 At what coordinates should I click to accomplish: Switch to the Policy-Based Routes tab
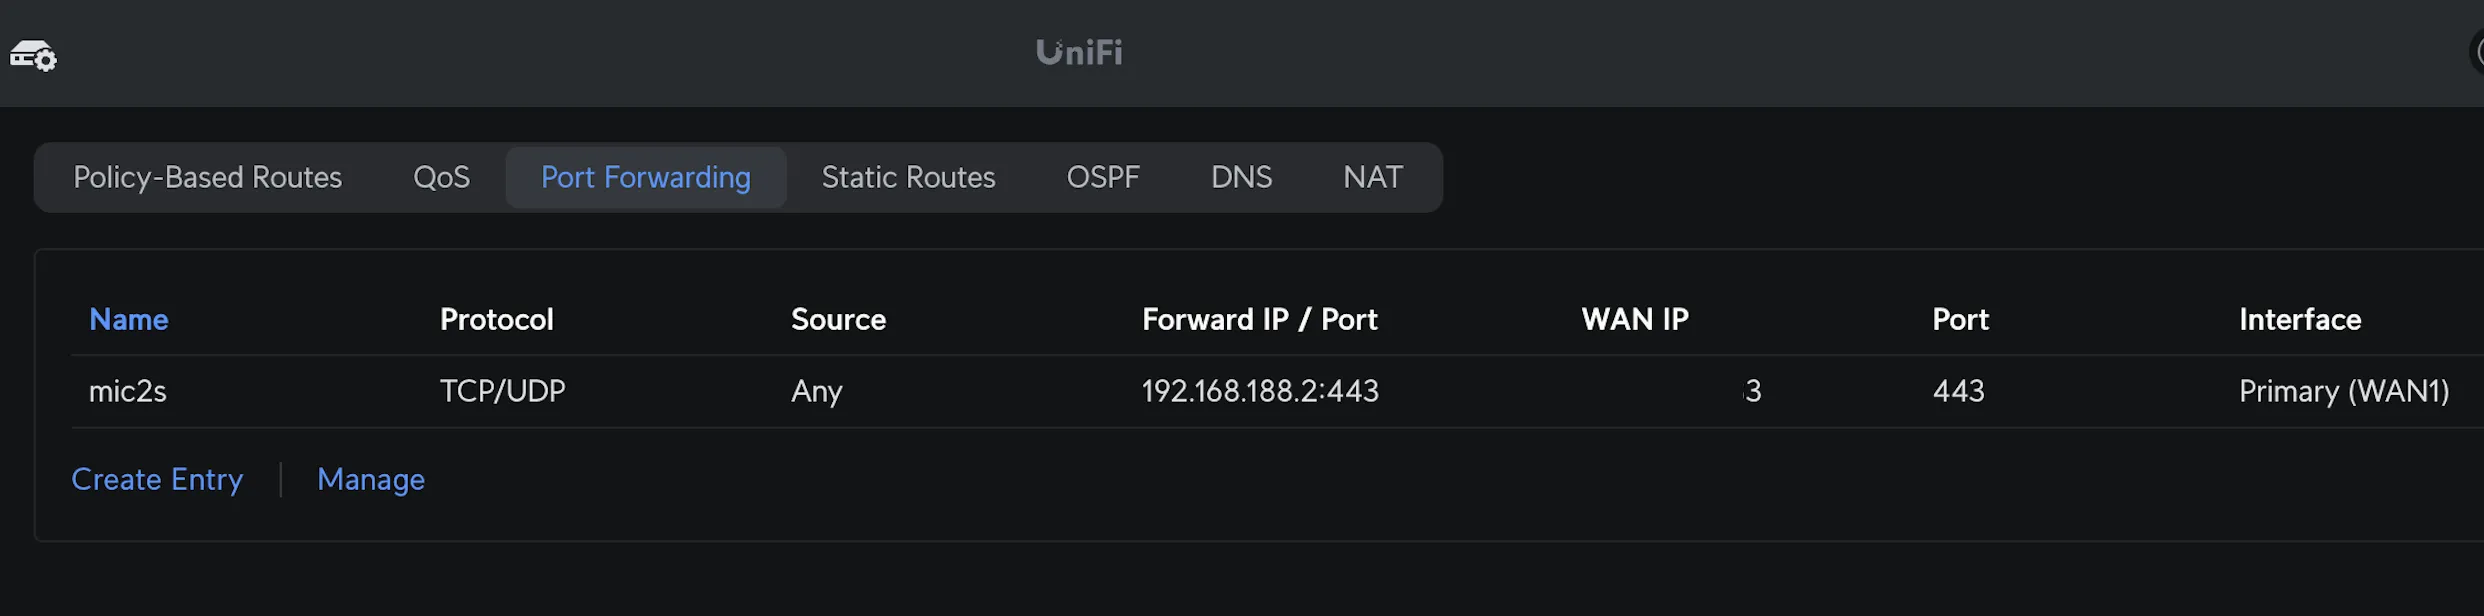click(x=207, y=177)
